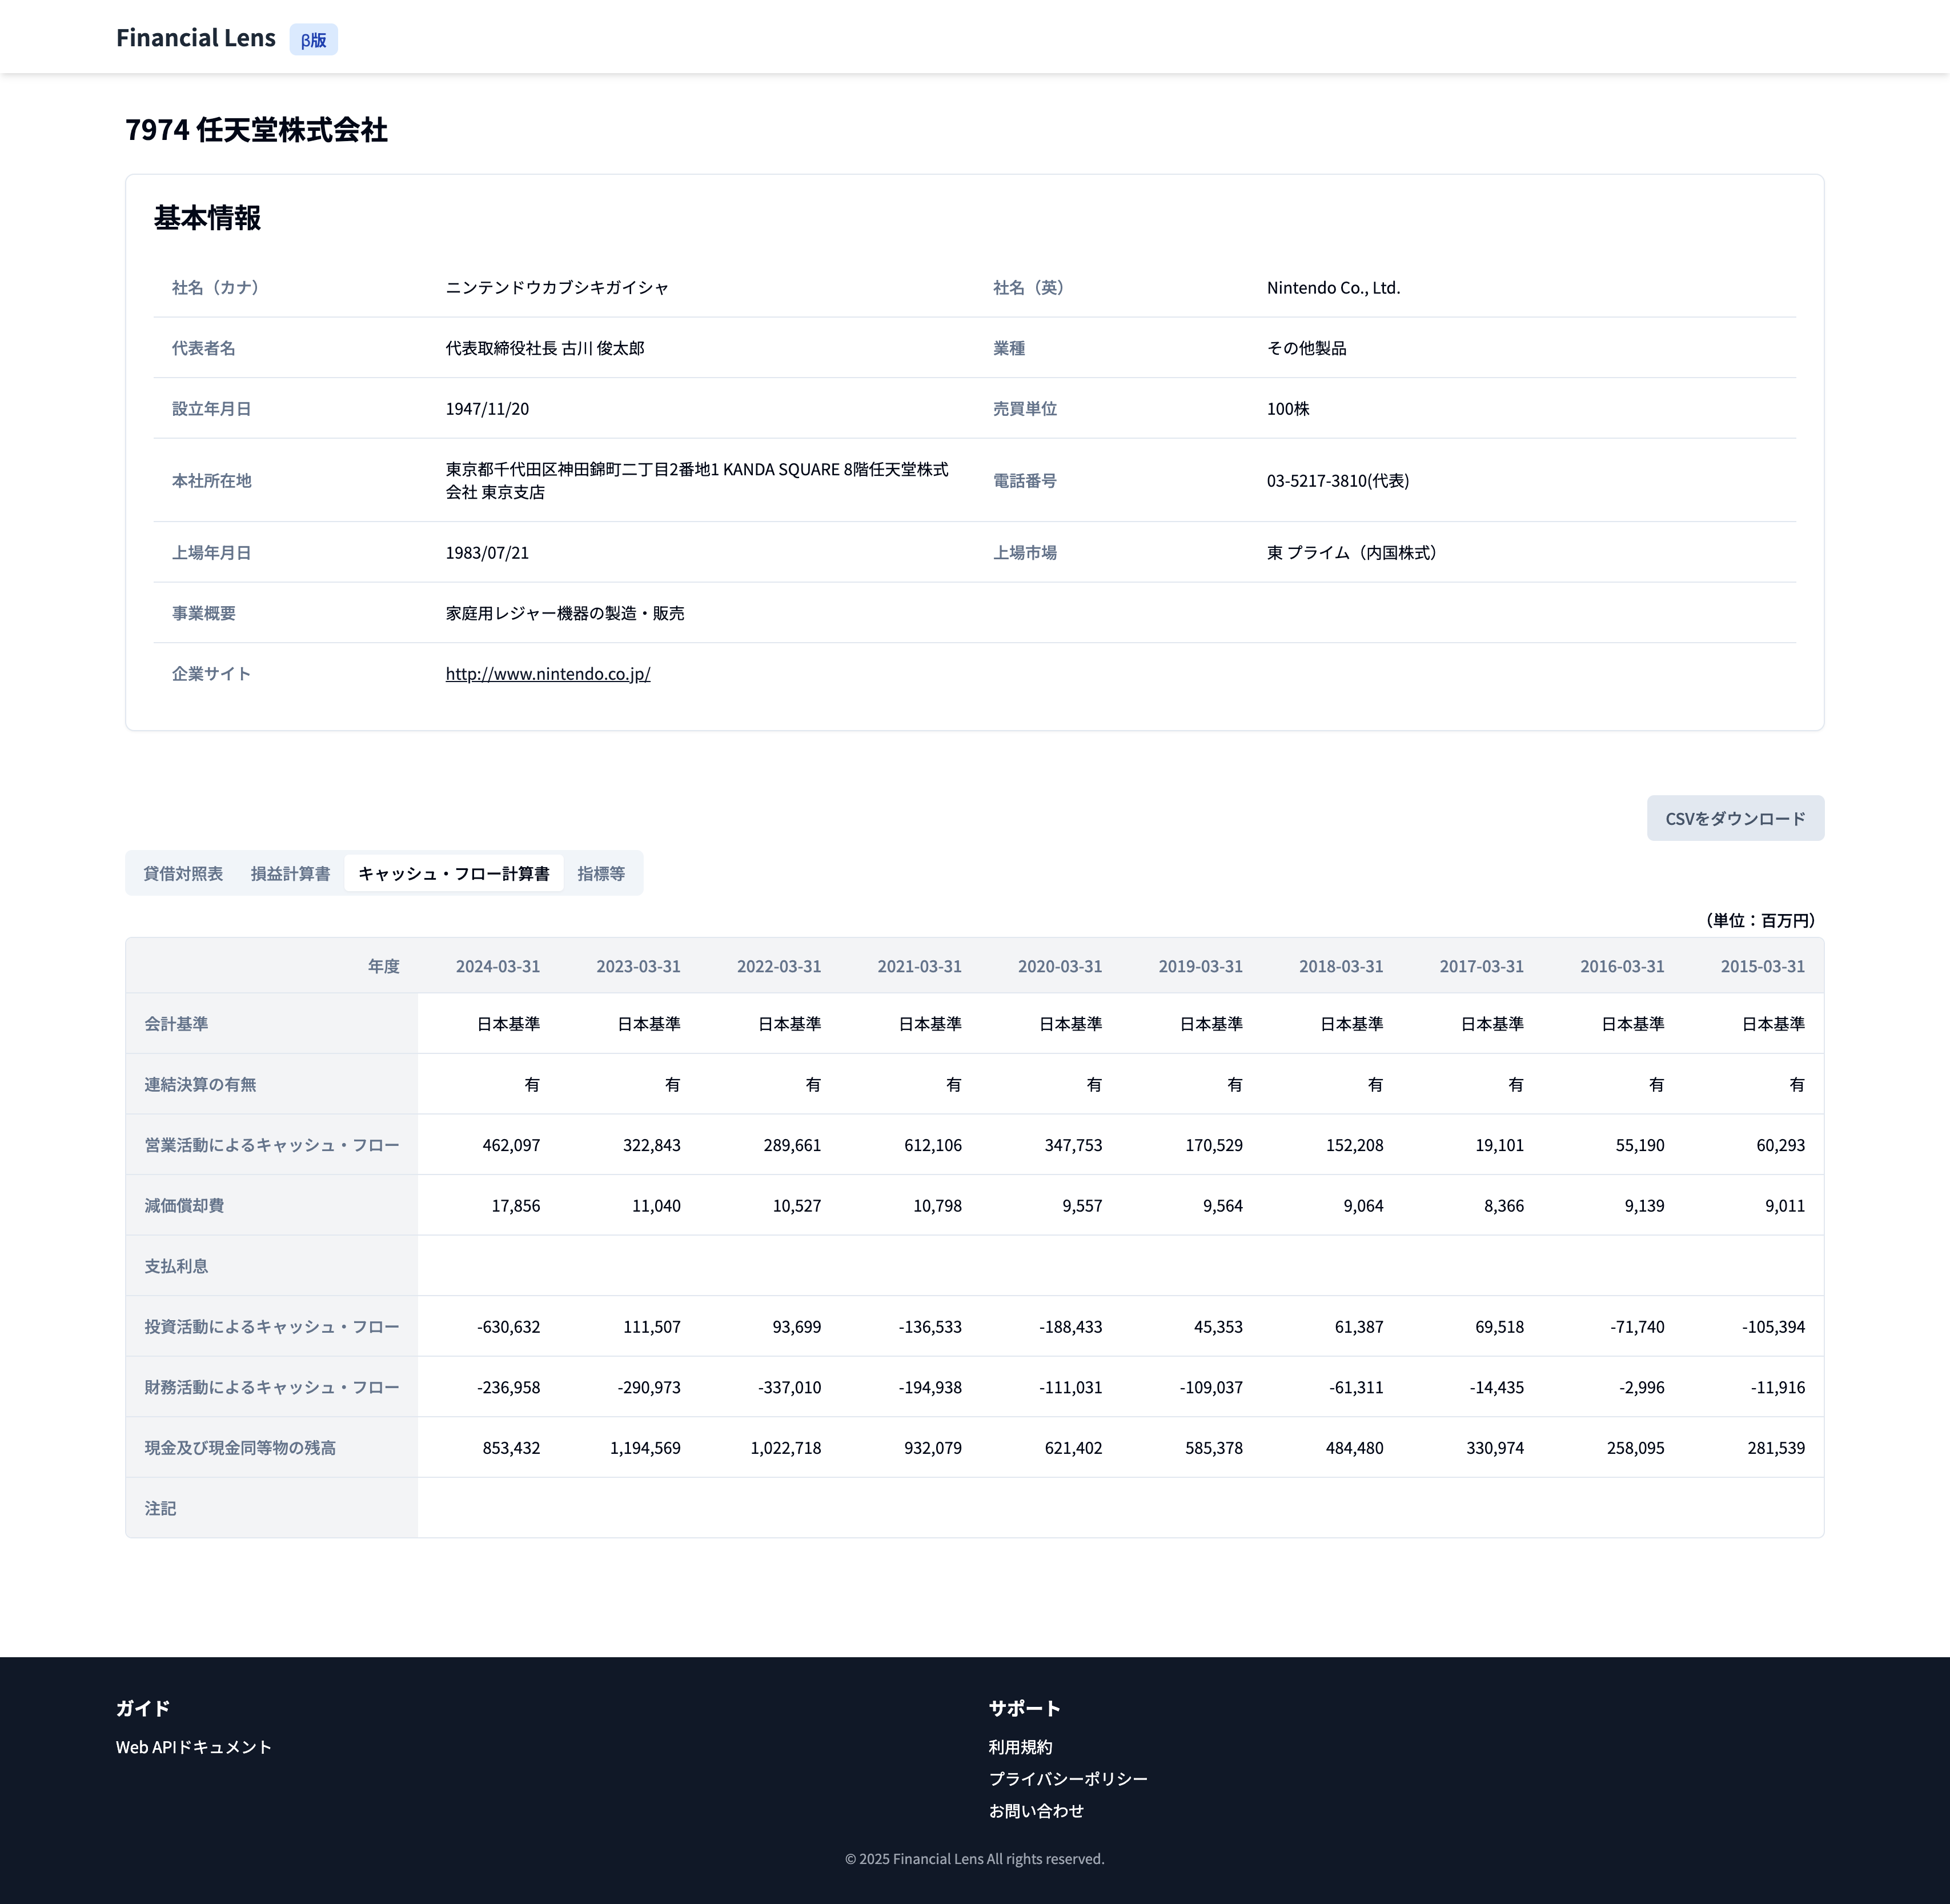Click the phone number 03-5217-3810

1337,481
